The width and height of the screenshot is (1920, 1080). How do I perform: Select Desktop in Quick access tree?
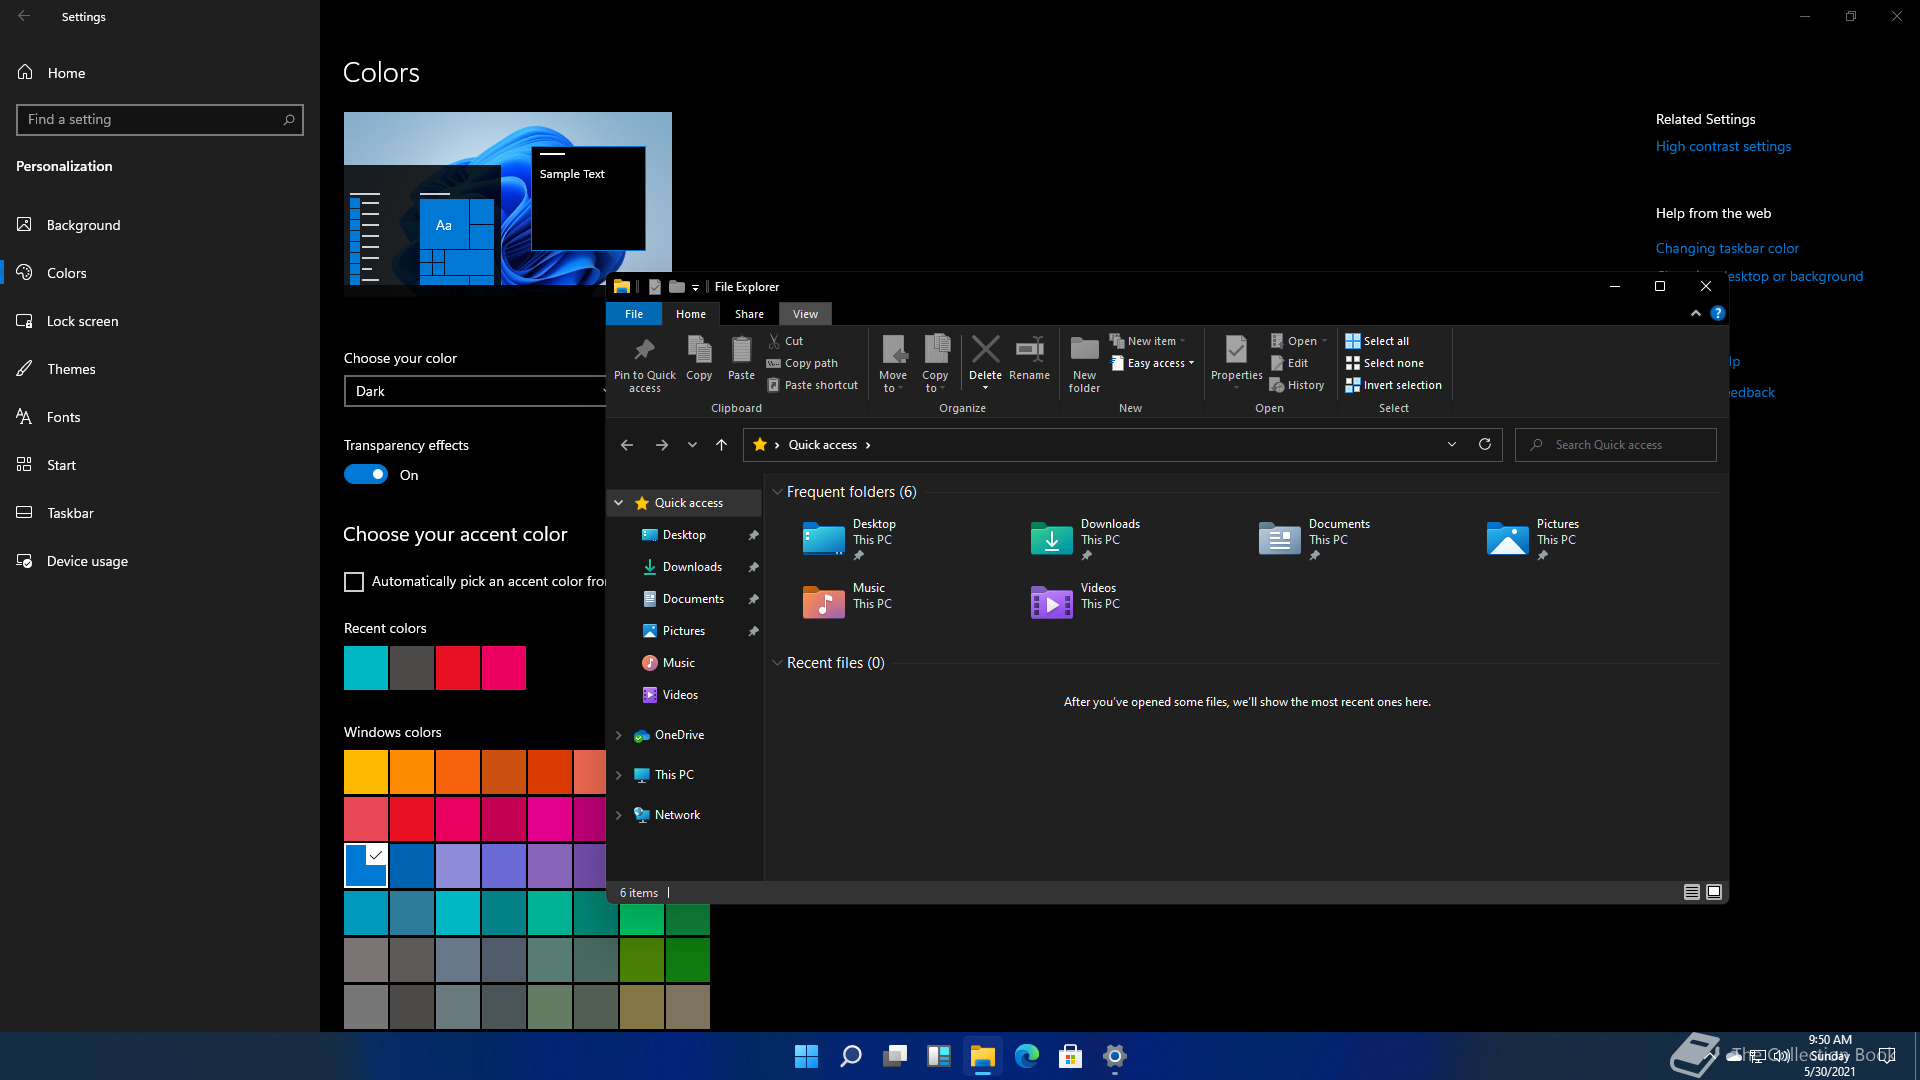685,535
